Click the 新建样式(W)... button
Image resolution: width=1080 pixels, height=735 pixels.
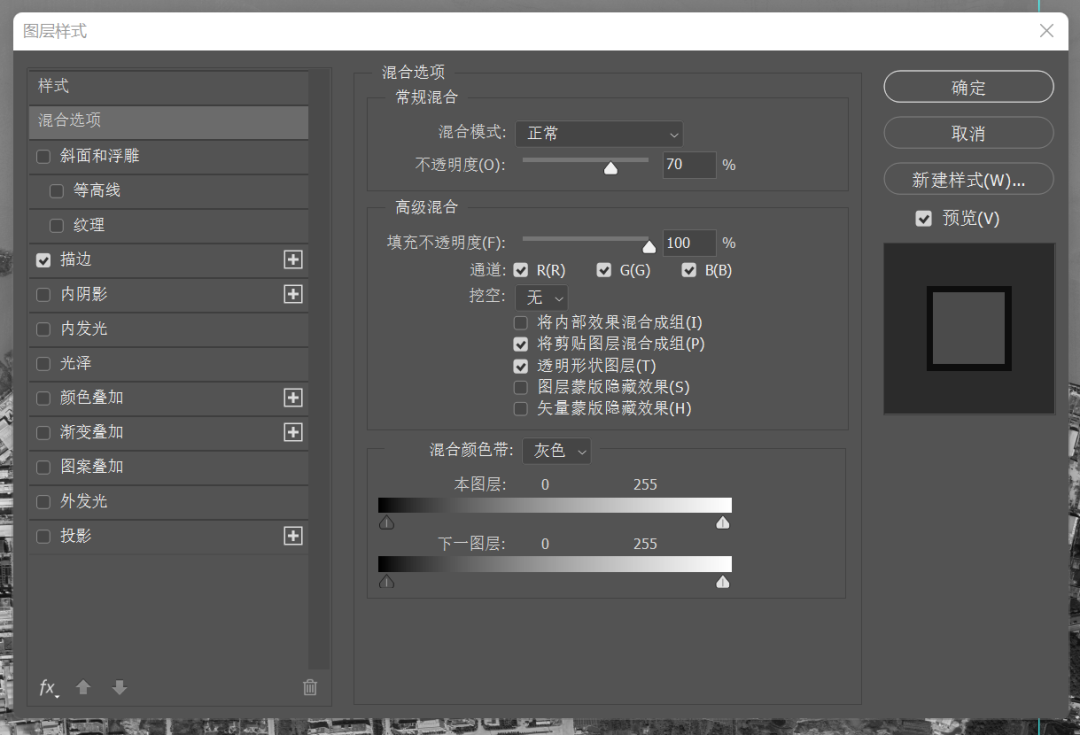coord(968,180)
